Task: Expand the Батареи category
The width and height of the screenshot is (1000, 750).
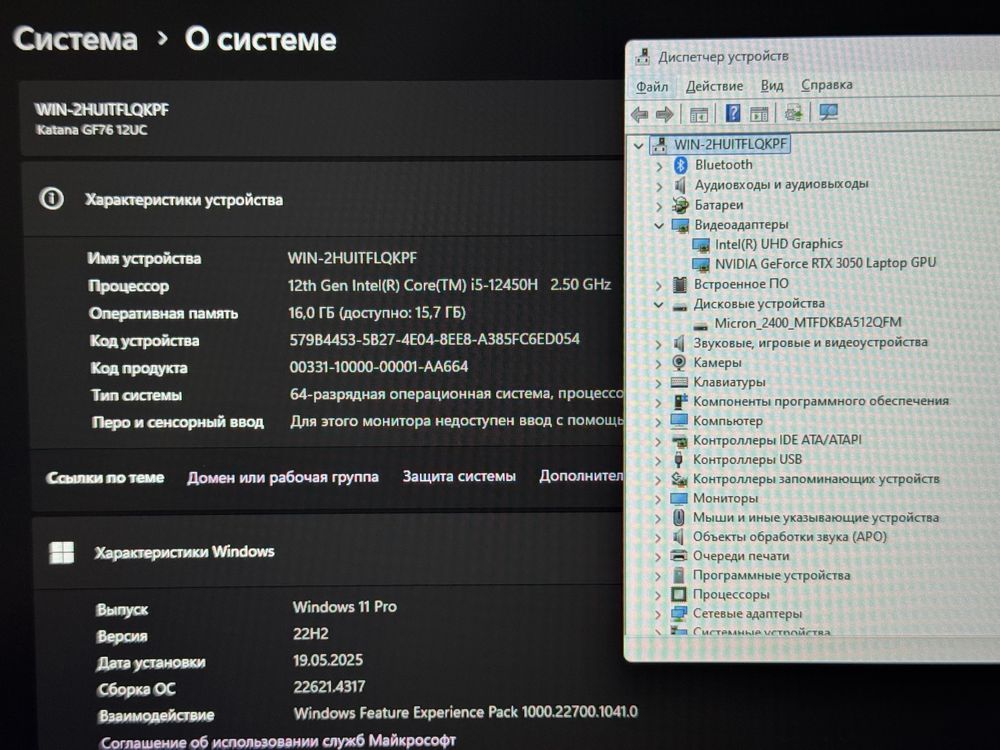Action: [x=659, y=206]
